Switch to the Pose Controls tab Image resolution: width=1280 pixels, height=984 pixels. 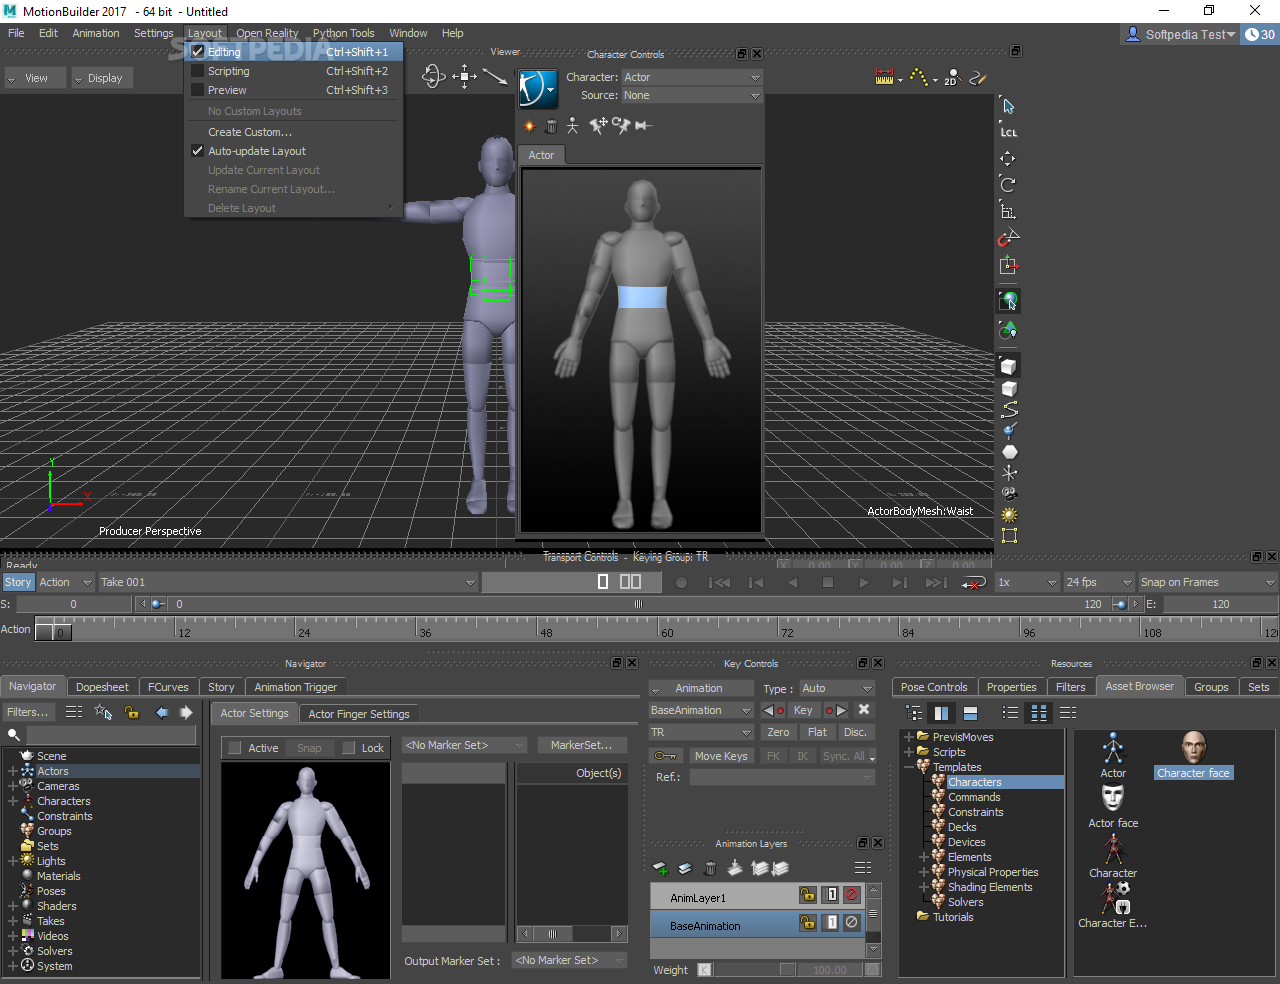click(934, 687)
